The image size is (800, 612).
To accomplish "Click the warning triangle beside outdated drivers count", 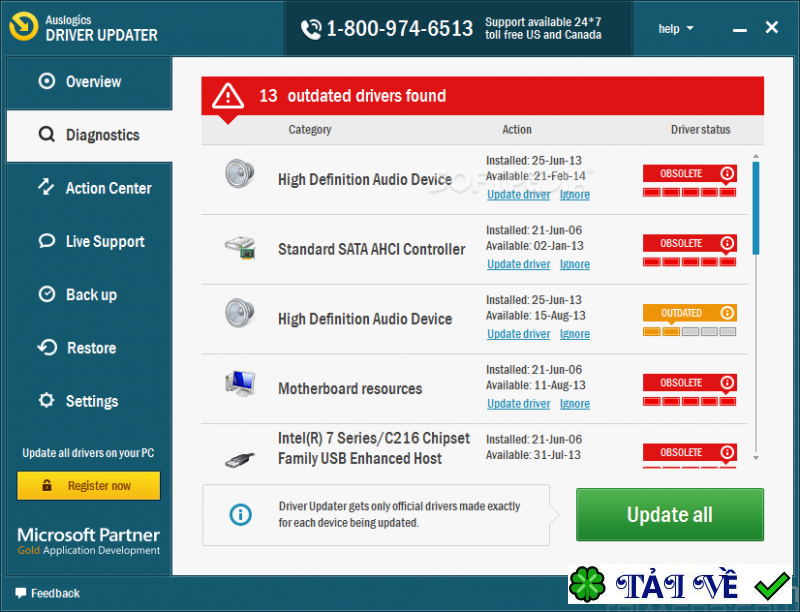I will coord(228,96).
